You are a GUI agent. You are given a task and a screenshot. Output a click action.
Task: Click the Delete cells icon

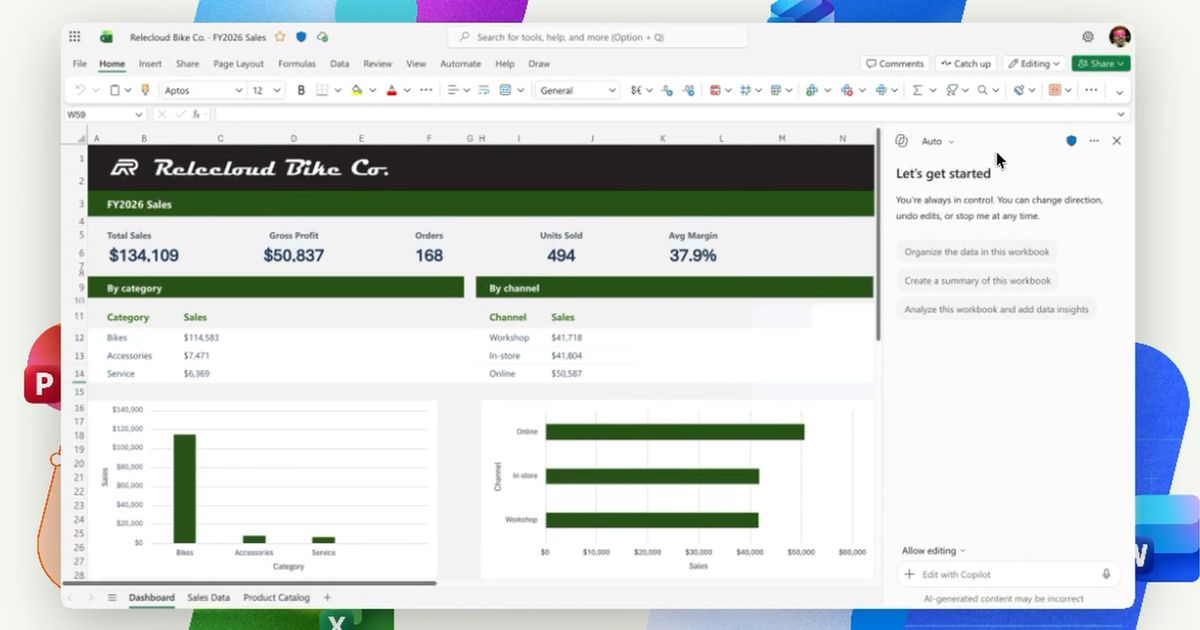(x=847, y=90)
